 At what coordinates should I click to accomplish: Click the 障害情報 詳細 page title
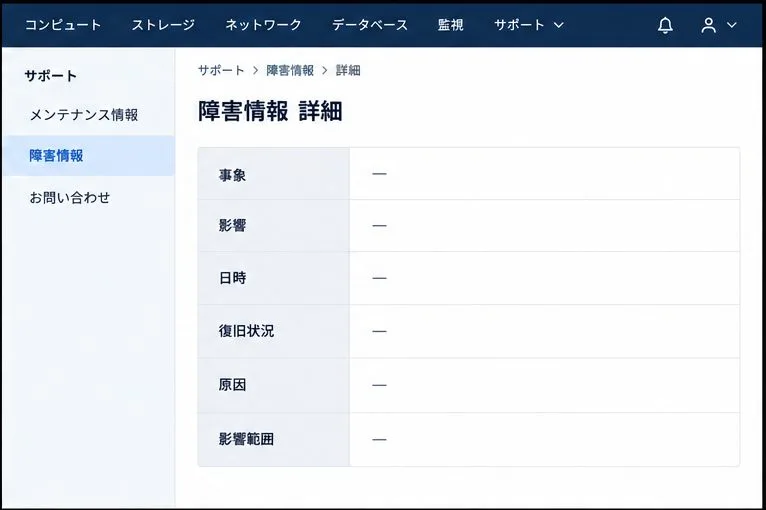coord(270,111)
